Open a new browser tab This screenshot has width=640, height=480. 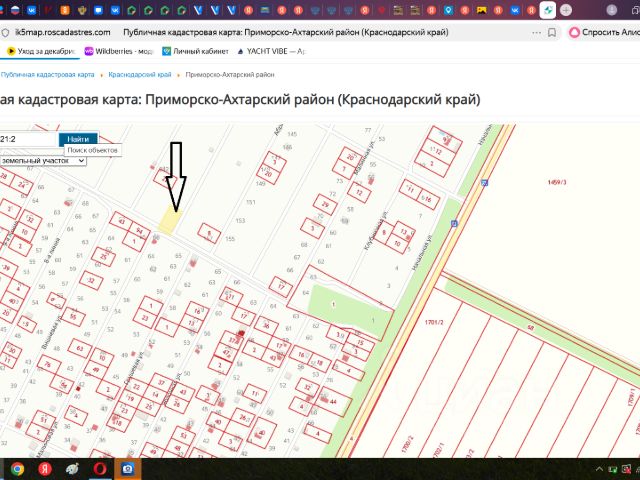click(x=566, y=10)
